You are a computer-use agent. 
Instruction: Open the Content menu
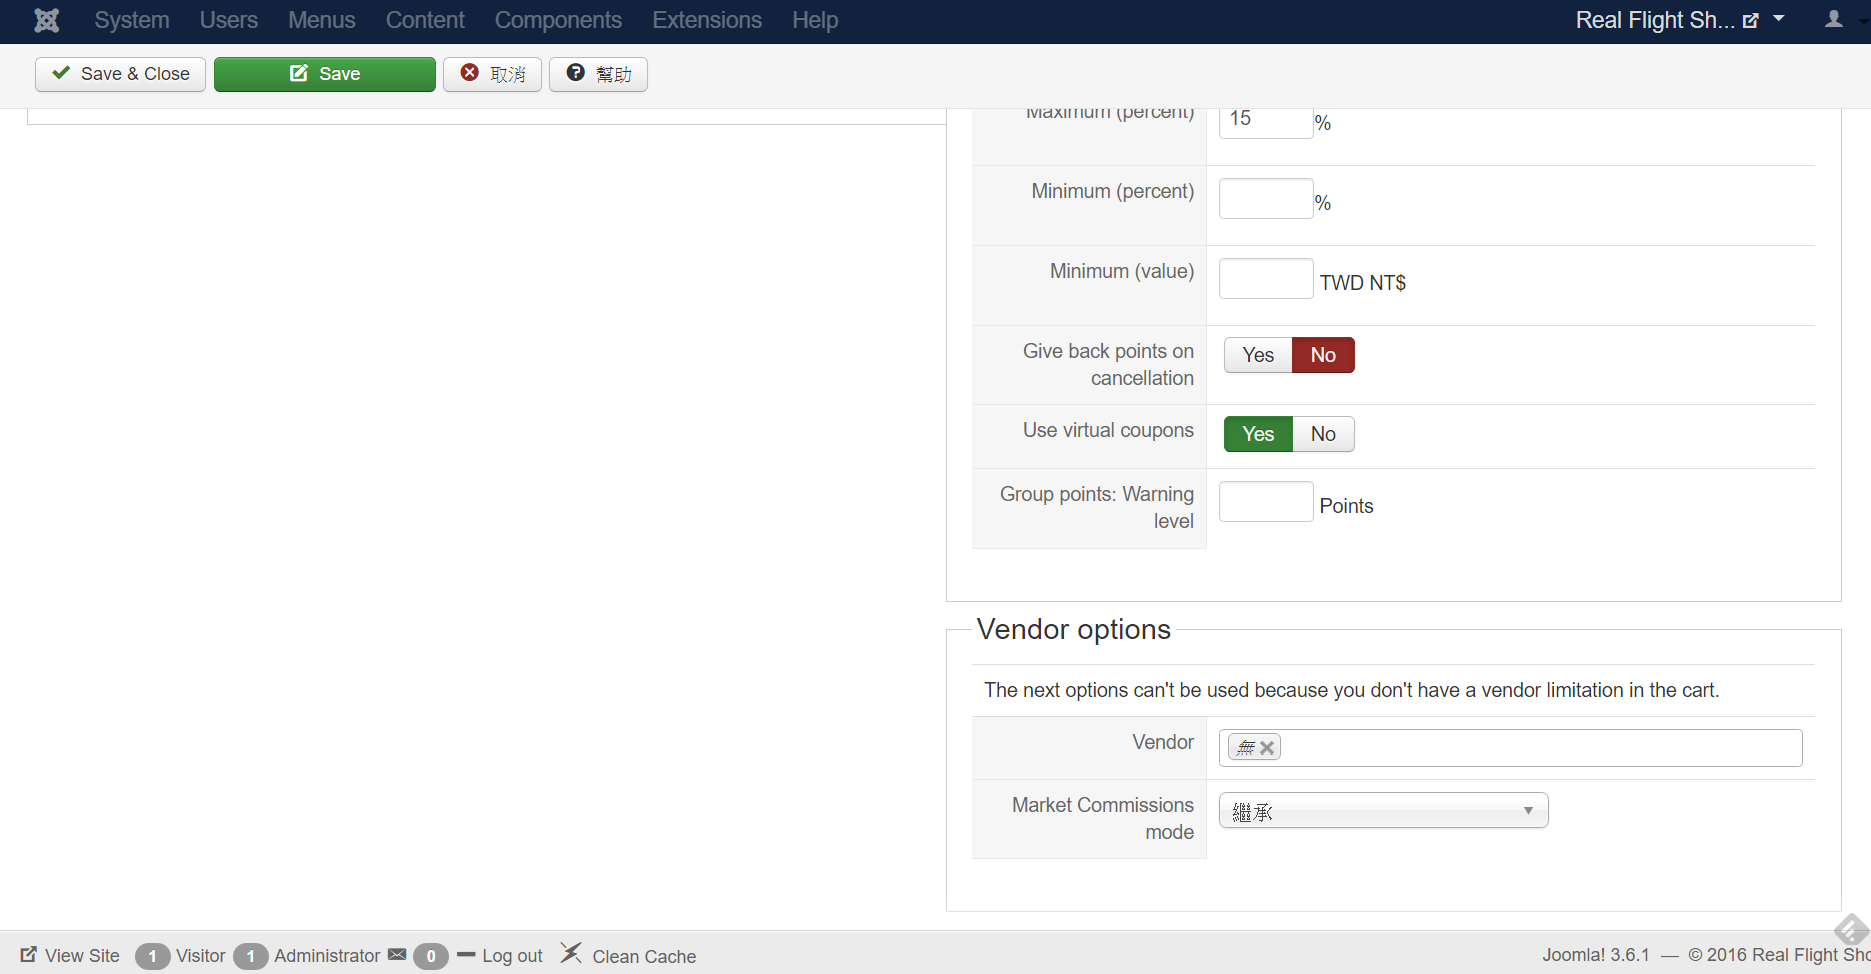[425, 20]
